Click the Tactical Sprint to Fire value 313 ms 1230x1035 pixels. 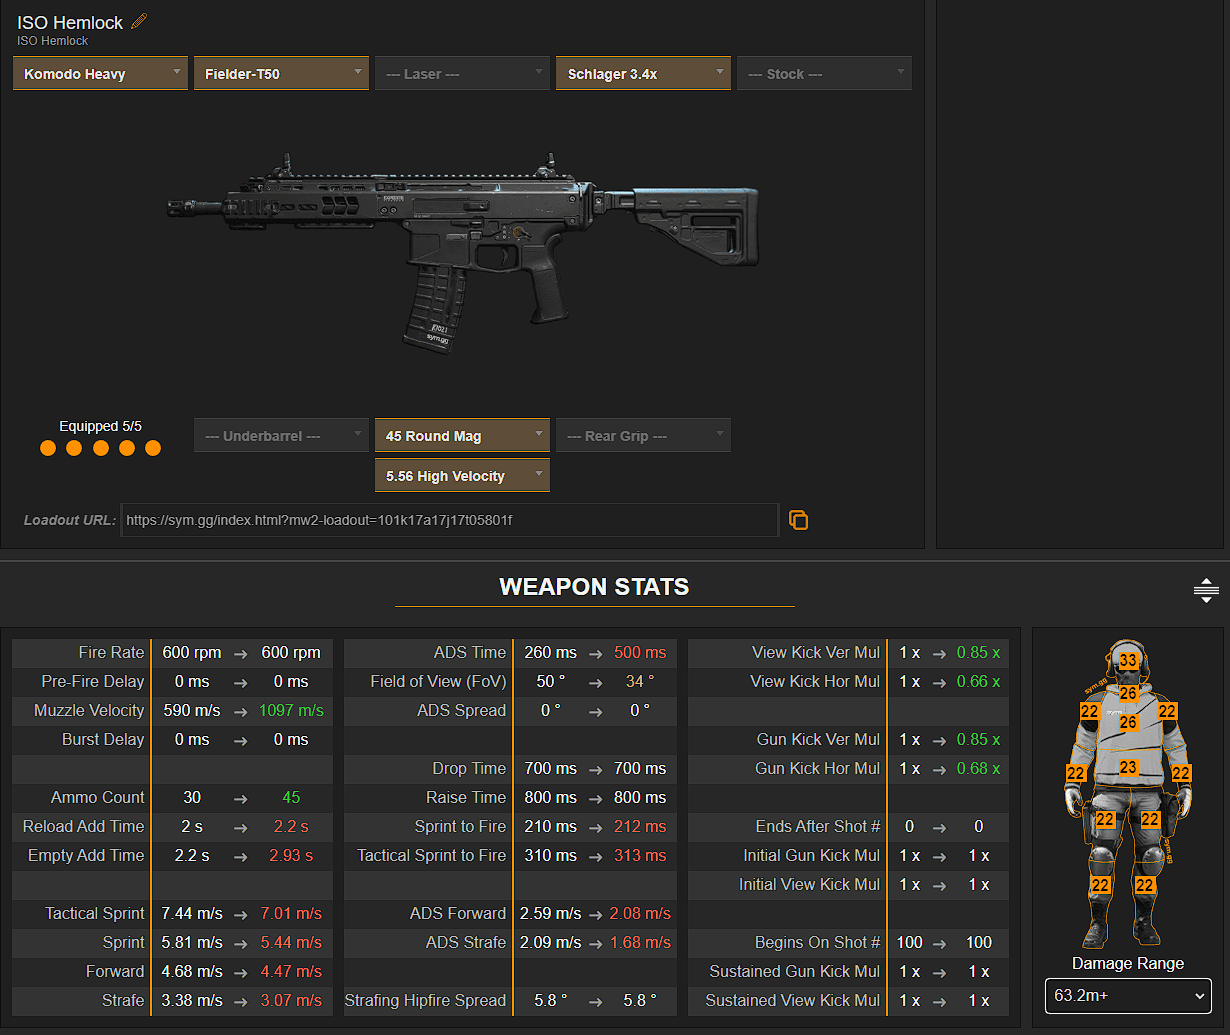coord(640,855)
